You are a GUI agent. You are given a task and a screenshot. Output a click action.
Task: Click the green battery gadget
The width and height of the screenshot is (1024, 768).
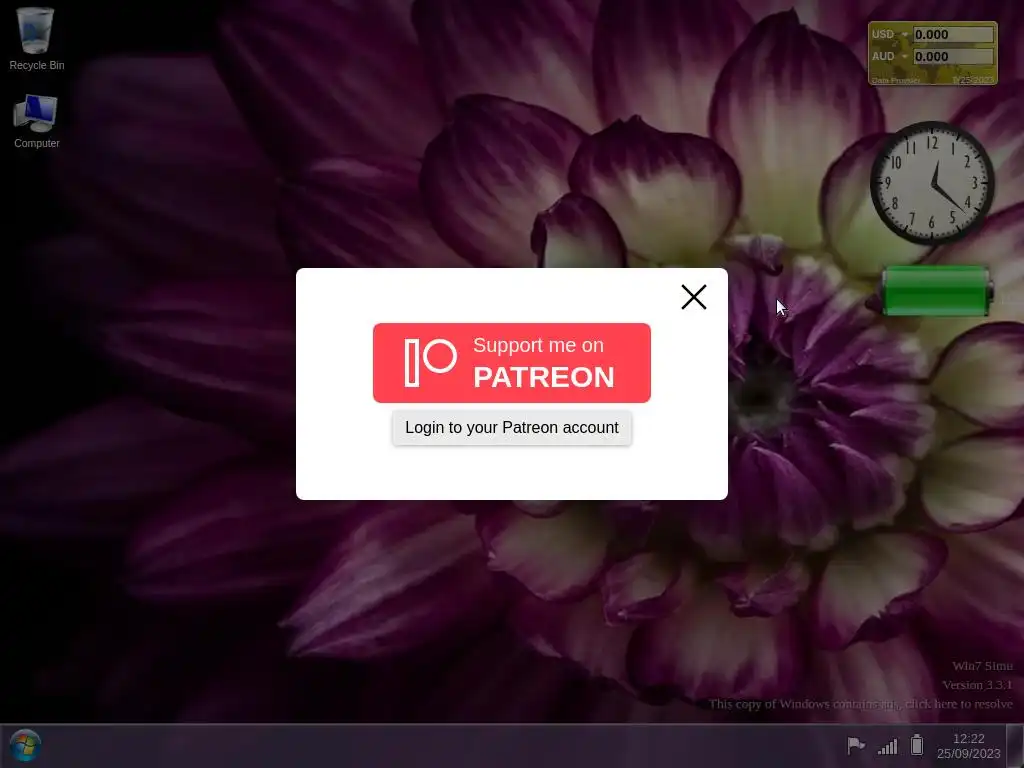tap(937, 291)
